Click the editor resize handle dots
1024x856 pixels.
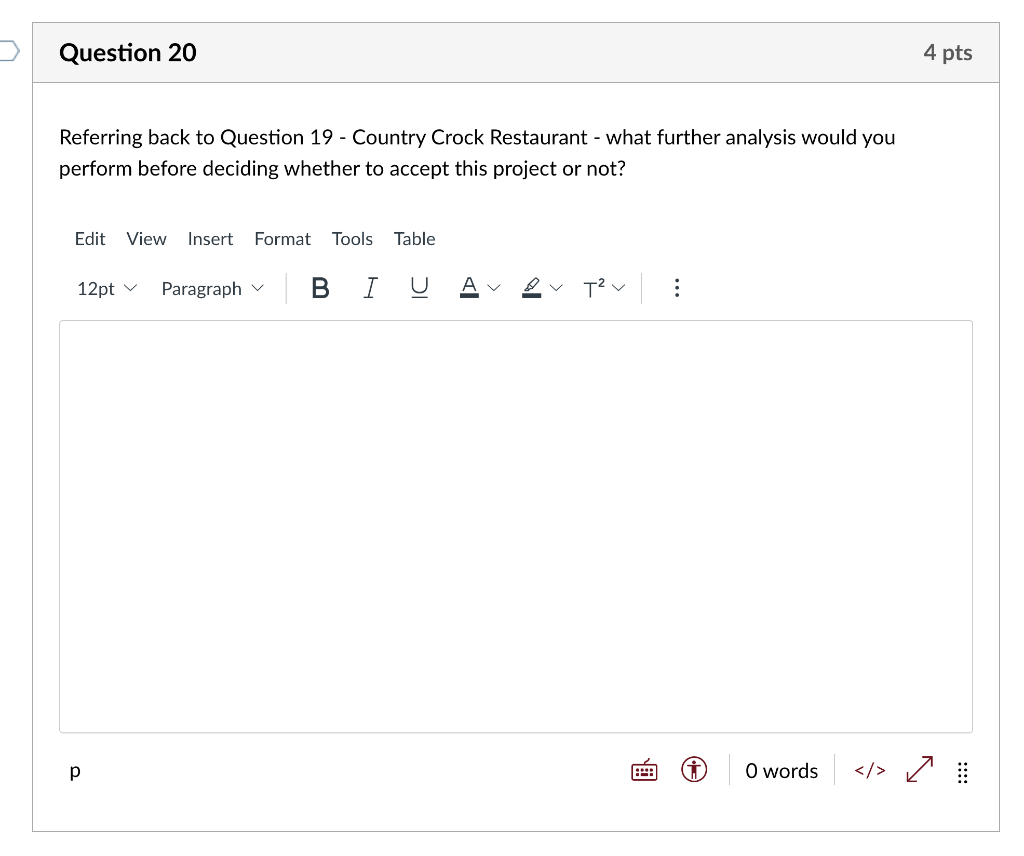tap(963, 772)
